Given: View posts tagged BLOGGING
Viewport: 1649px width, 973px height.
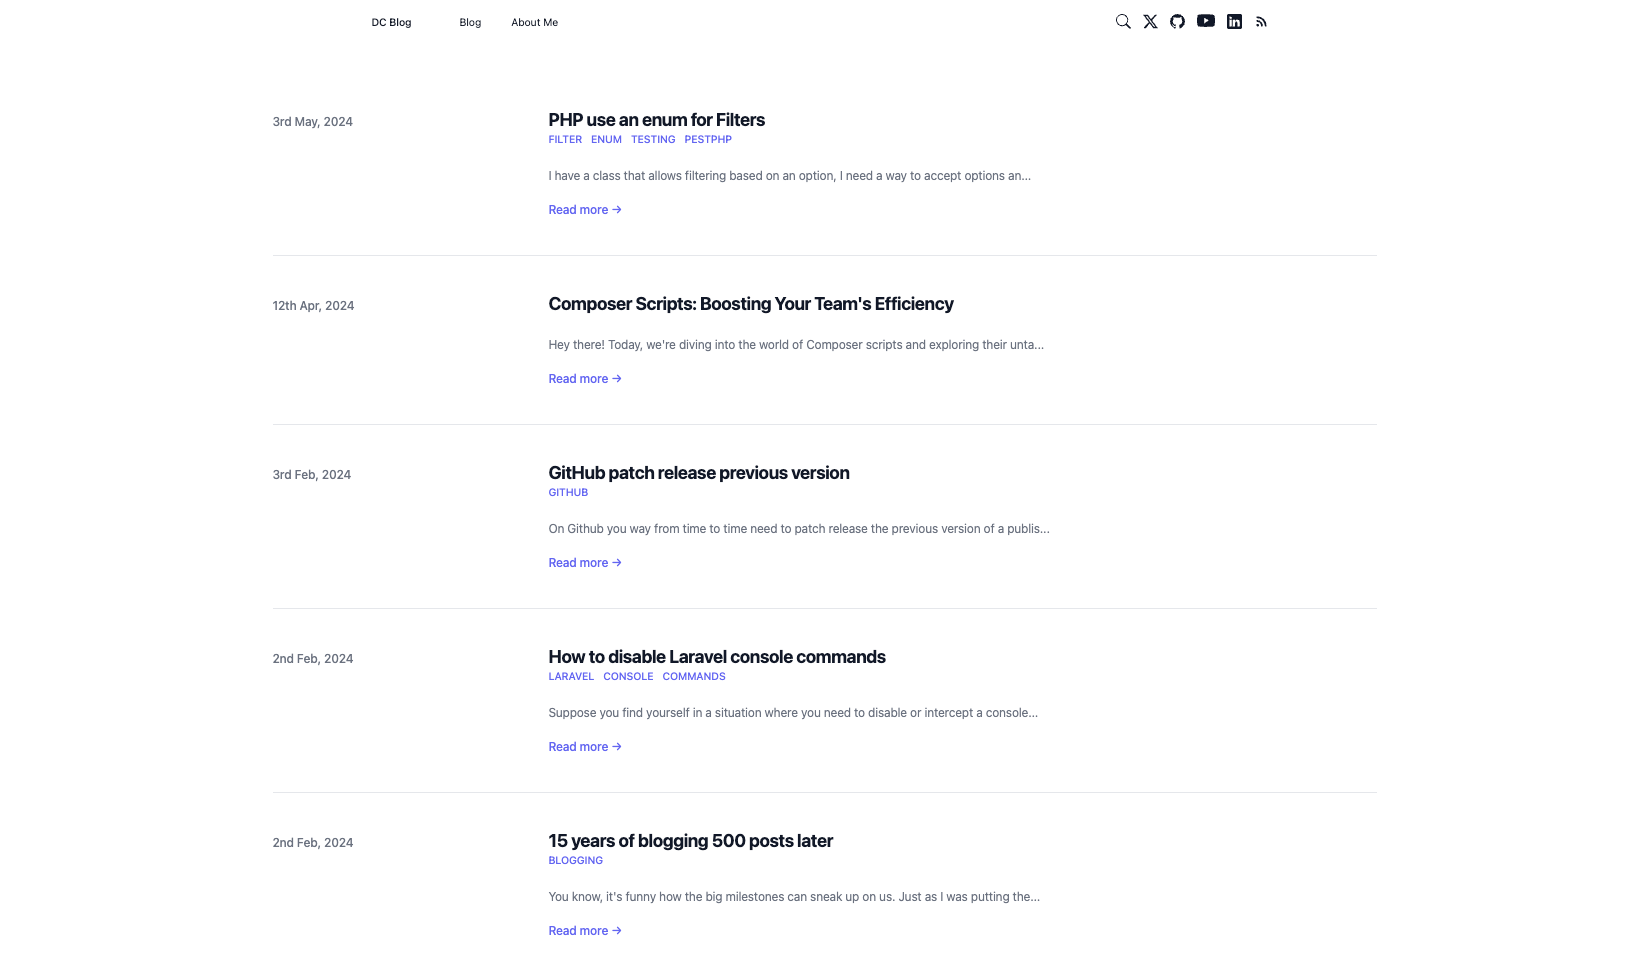Looking at the screenshot, I should (575, 861).
